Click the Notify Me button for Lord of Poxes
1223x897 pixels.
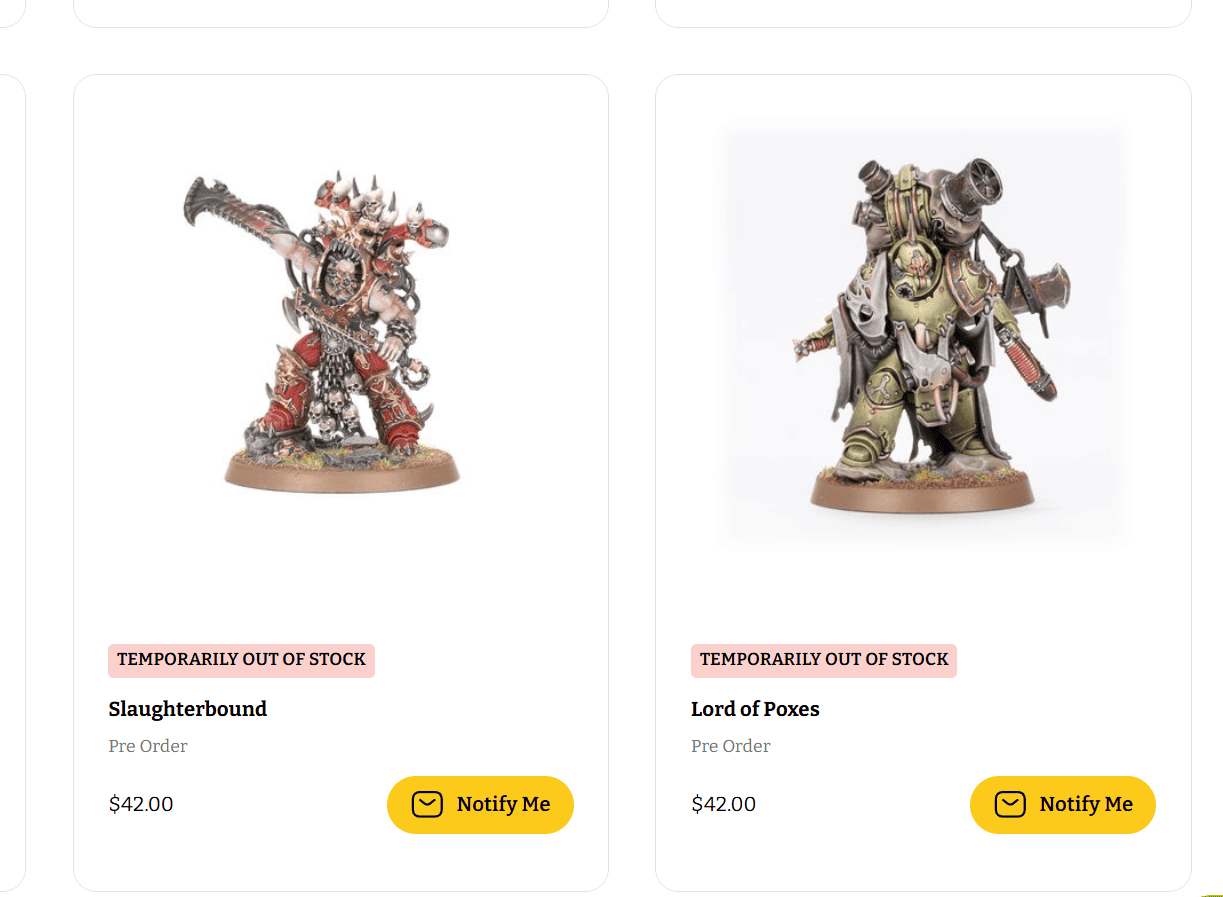[1063, 804]
